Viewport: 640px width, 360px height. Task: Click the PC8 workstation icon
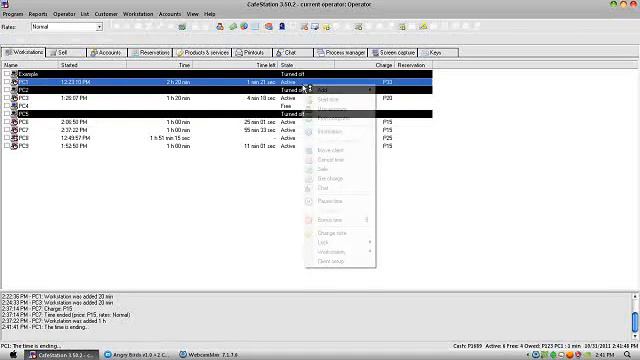tap(14, 138)
